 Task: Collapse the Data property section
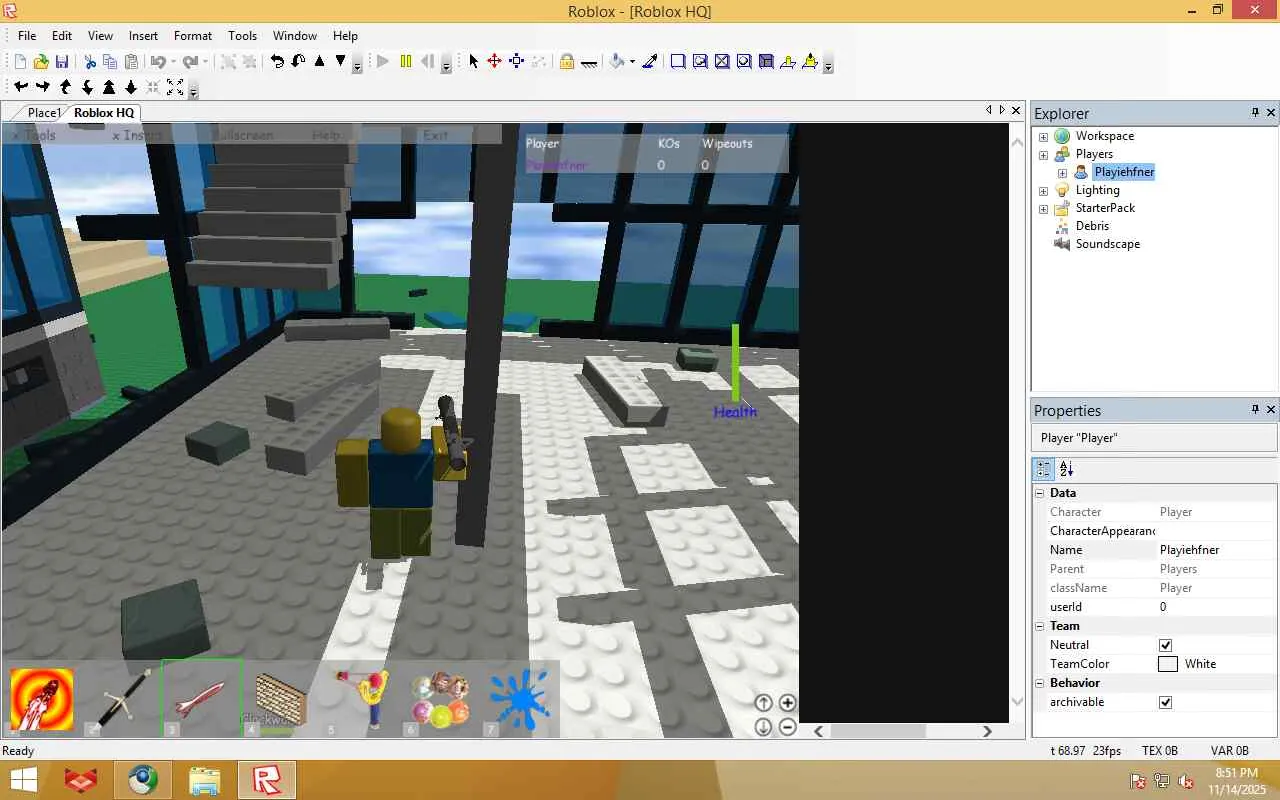point(1040,493)
